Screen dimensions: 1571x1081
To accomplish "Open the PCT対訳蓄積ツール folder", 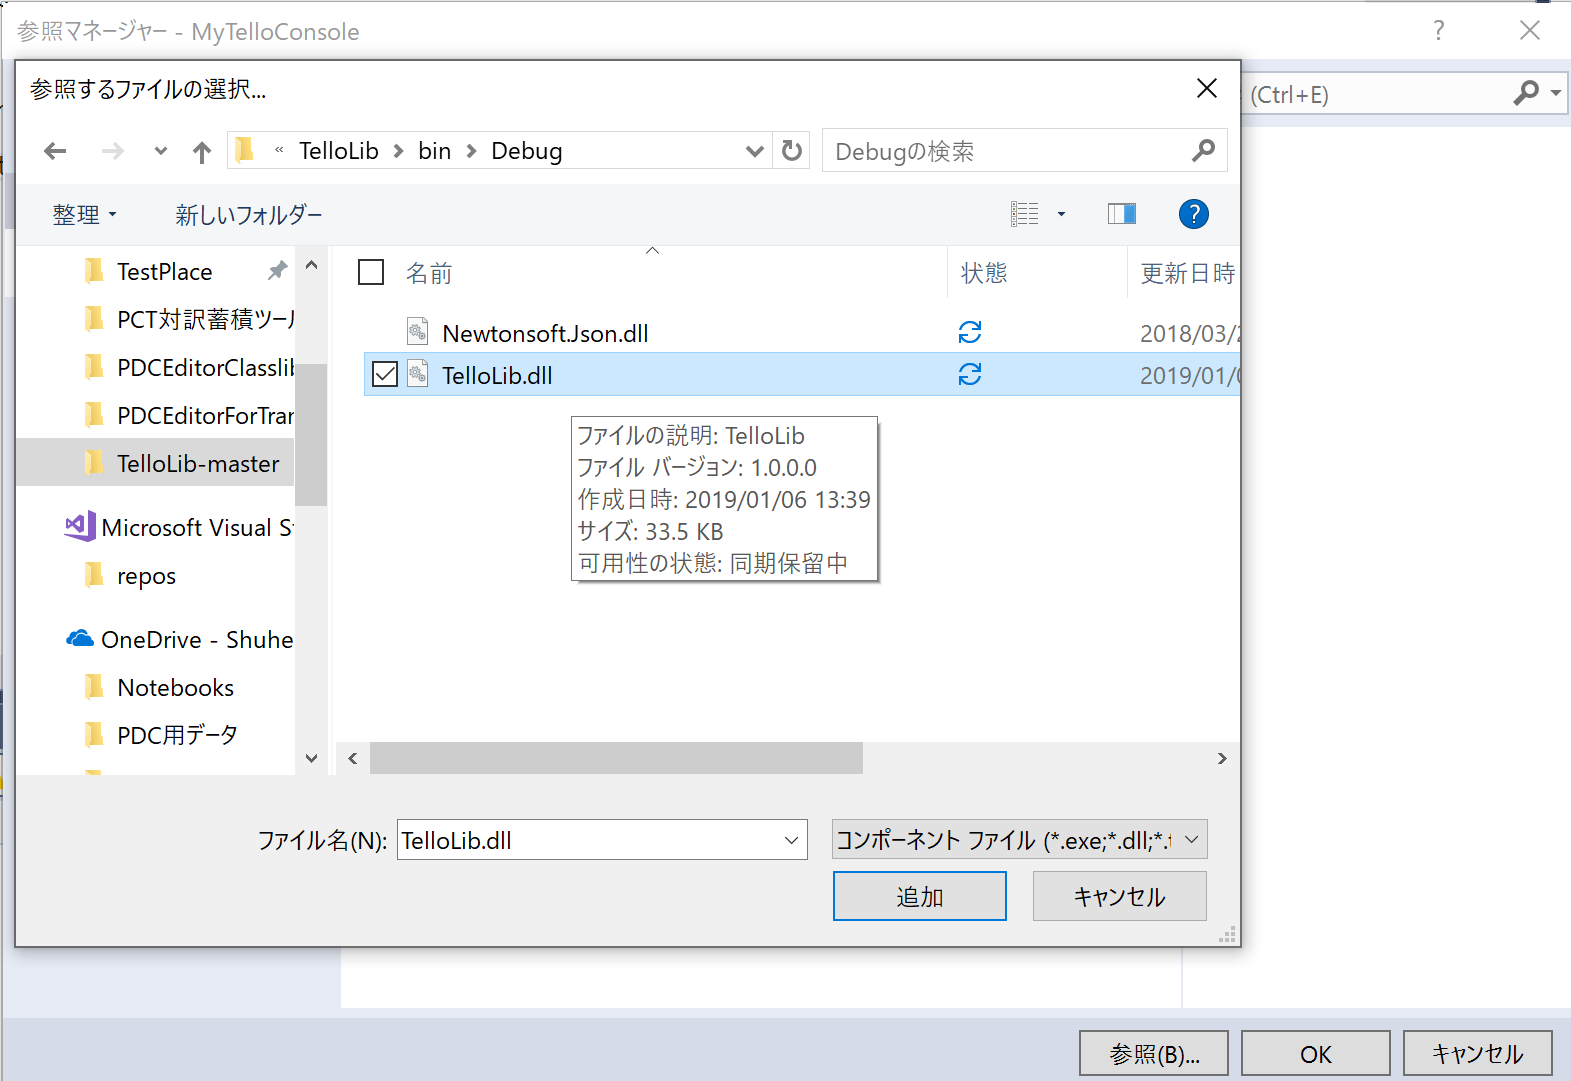I will 205,320.
